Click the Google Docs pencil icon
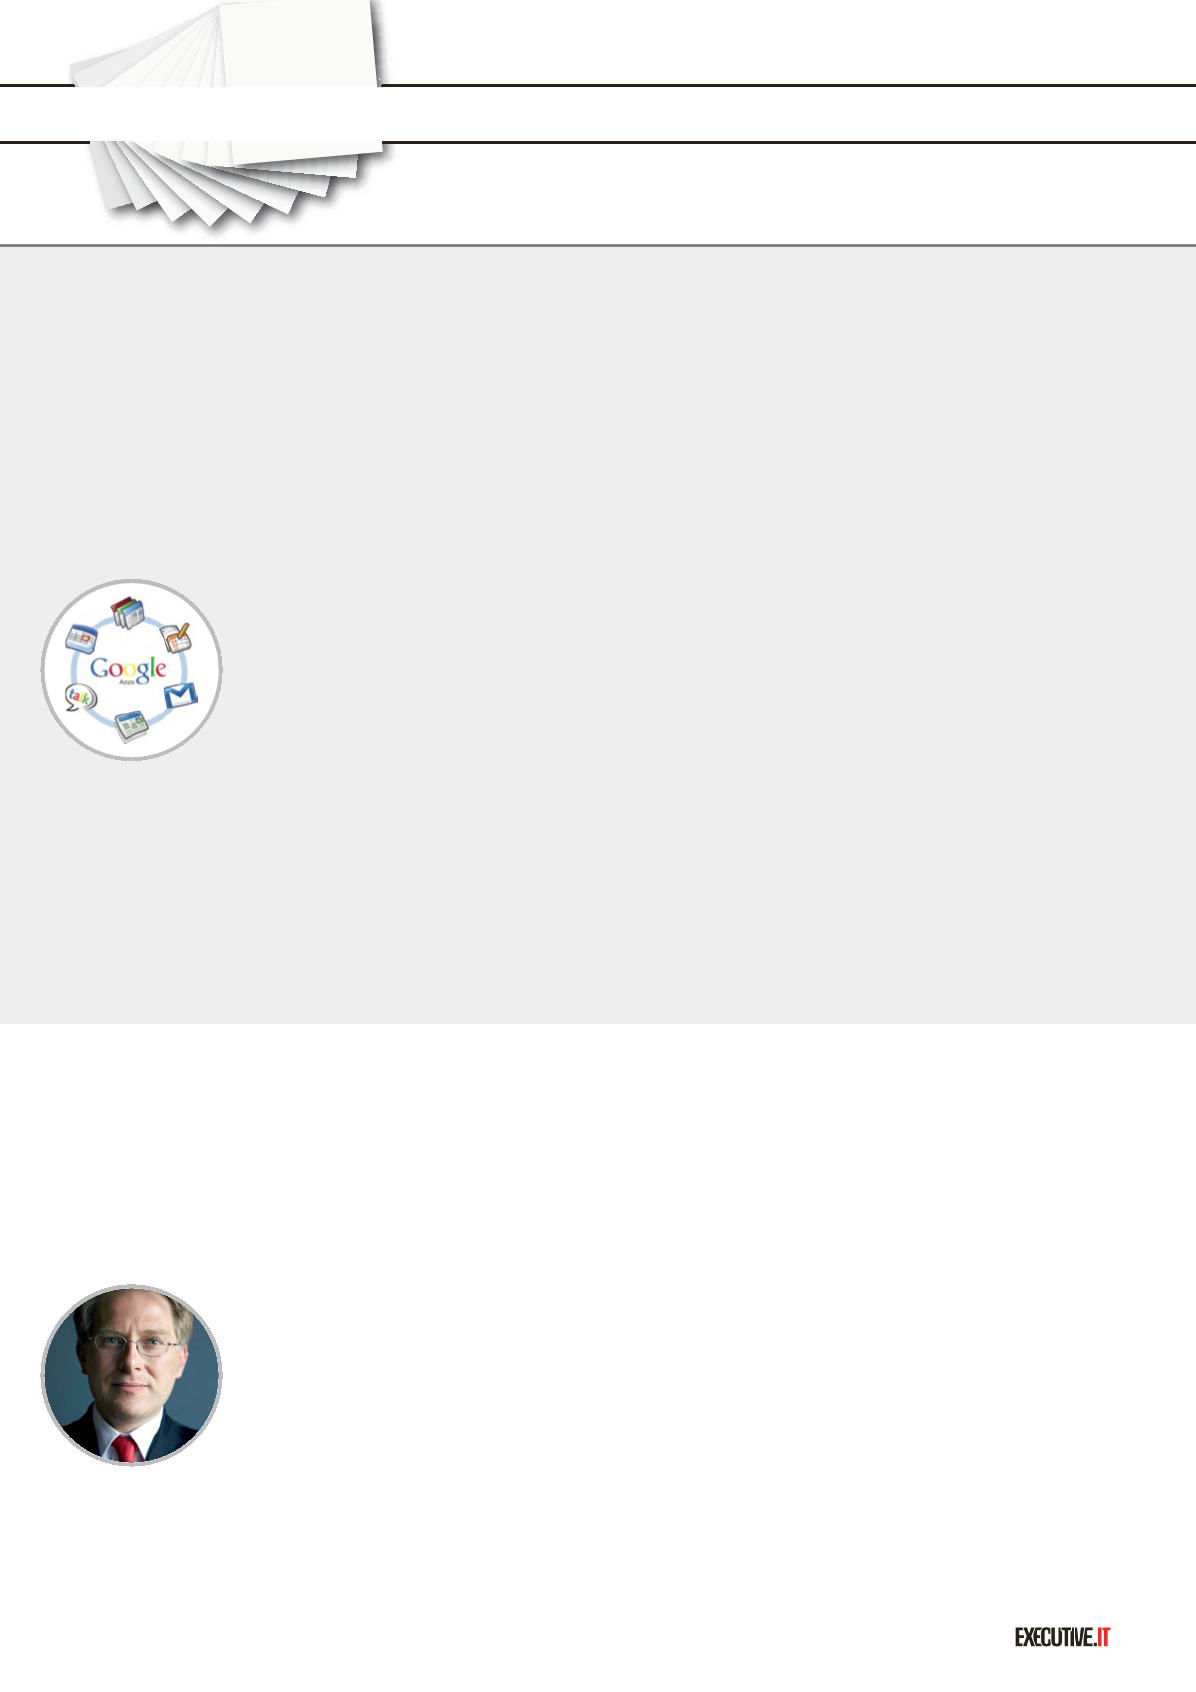 click(x=176, y=637)
